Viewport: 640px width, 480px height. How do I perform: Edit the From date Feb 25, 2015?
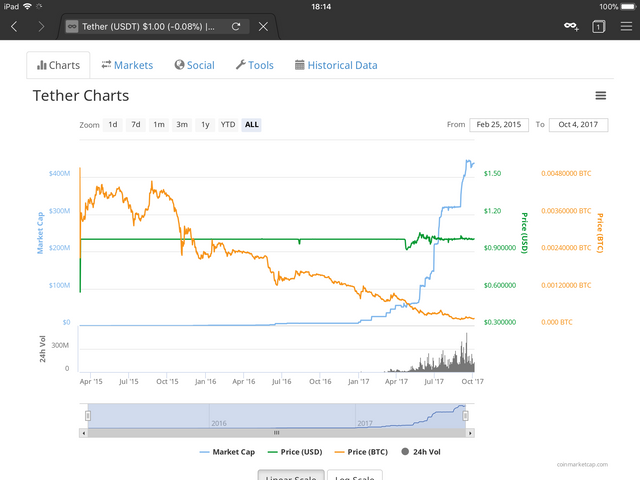coord(499,124)
